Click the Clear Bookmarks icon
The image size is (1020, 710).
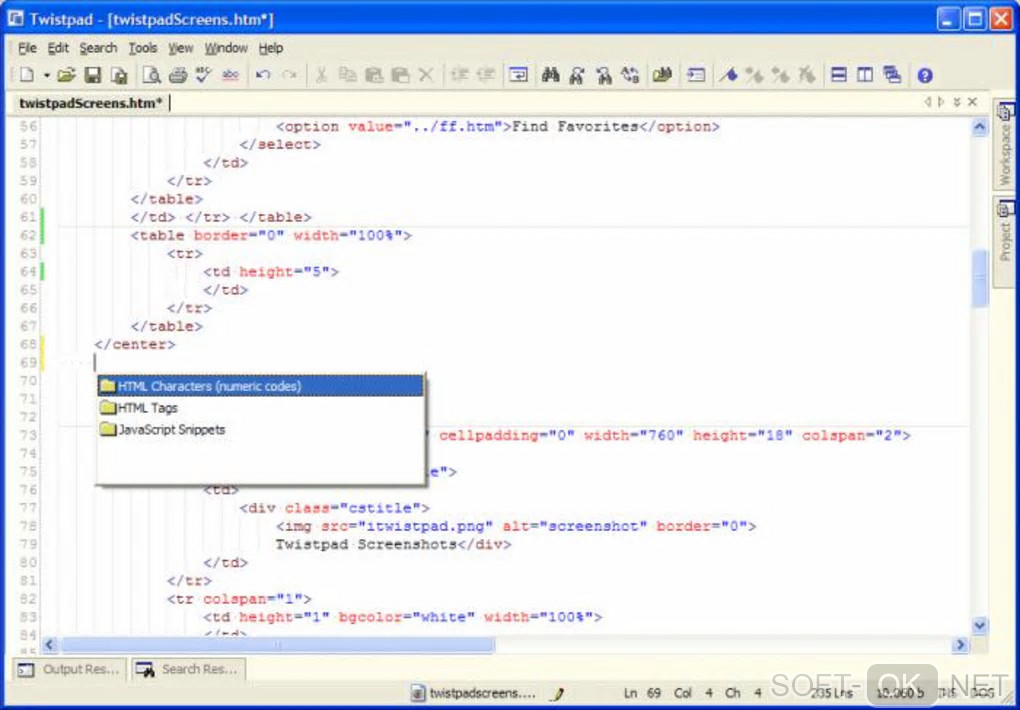[807, 75]
